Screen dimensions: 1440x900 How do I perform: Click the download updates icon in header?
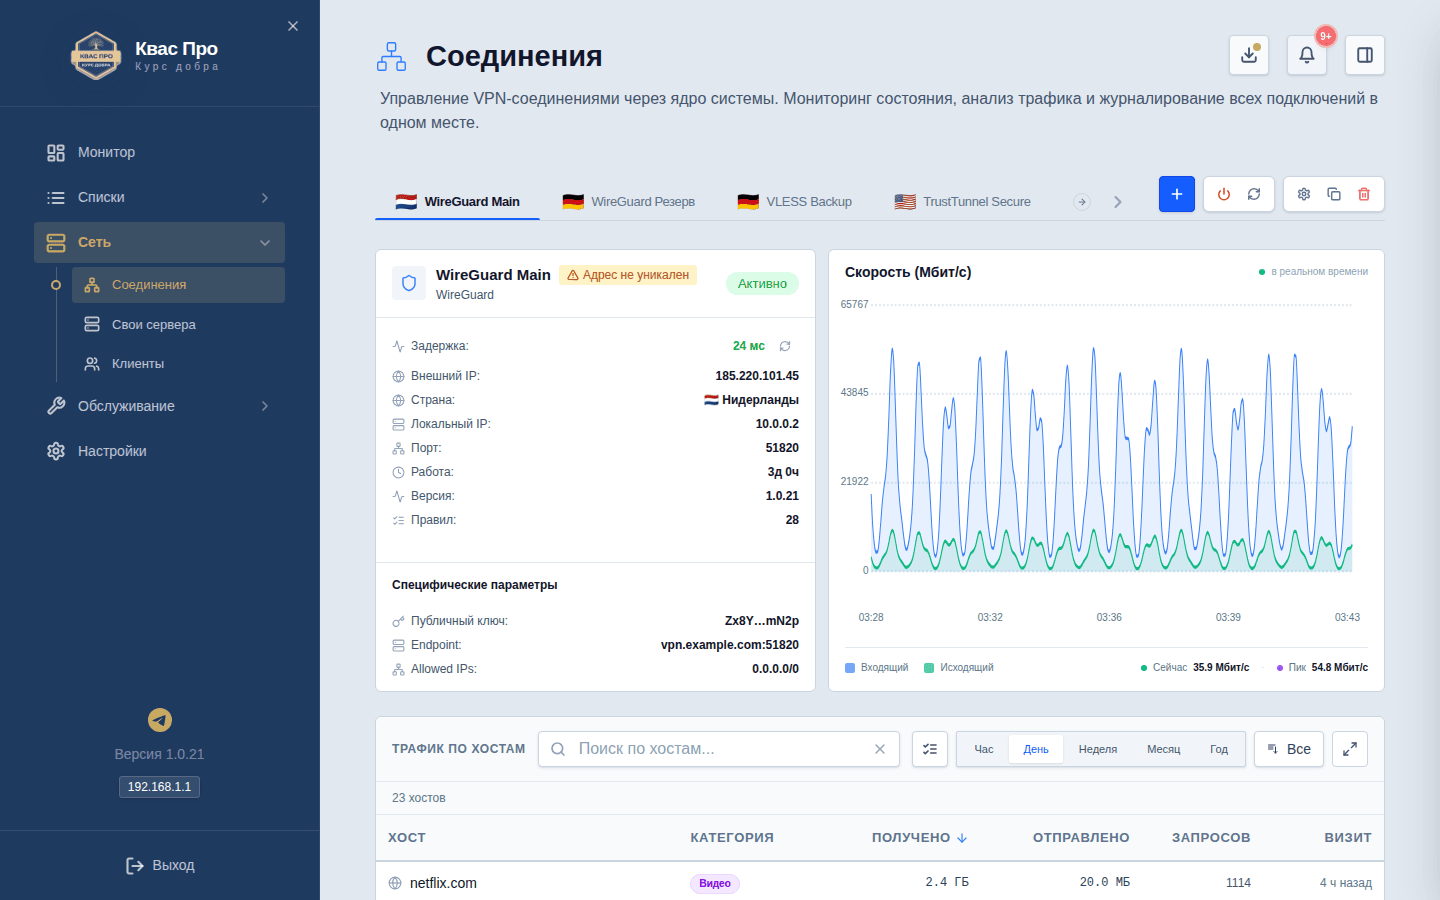(1249, 55)
